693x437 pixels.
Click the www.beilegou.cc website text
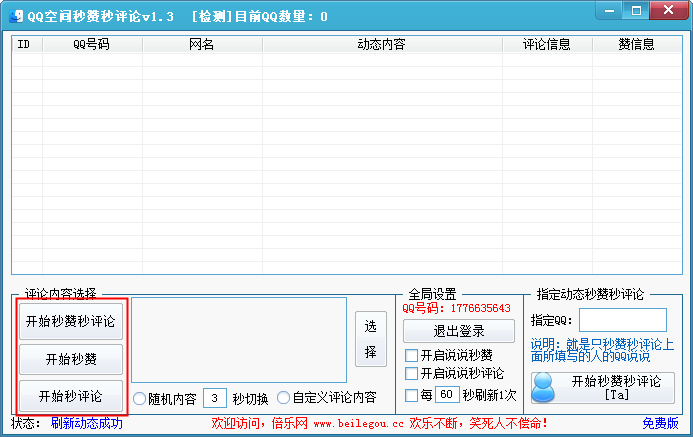pos(358,424)
